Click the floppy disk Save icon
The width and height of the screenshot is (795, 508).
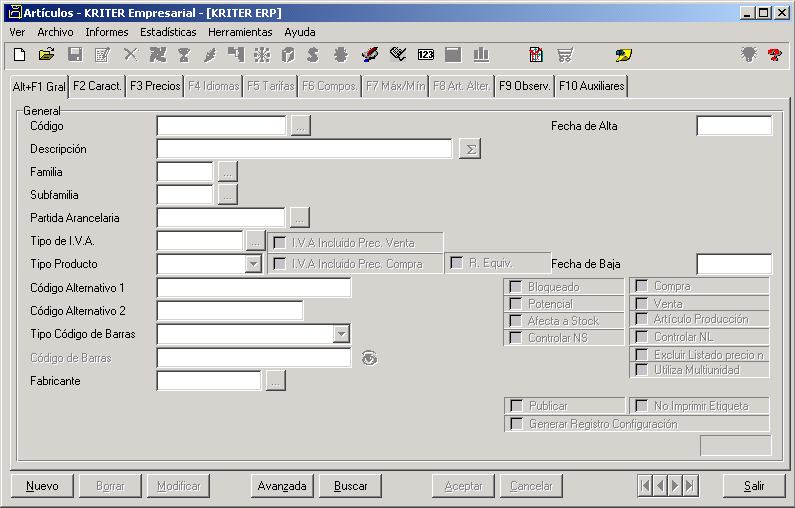[75, 54]
